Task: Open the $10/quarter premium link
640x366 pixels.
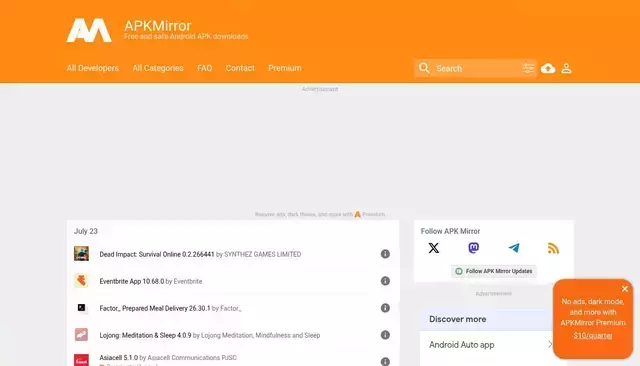Action: click(593, 335)
